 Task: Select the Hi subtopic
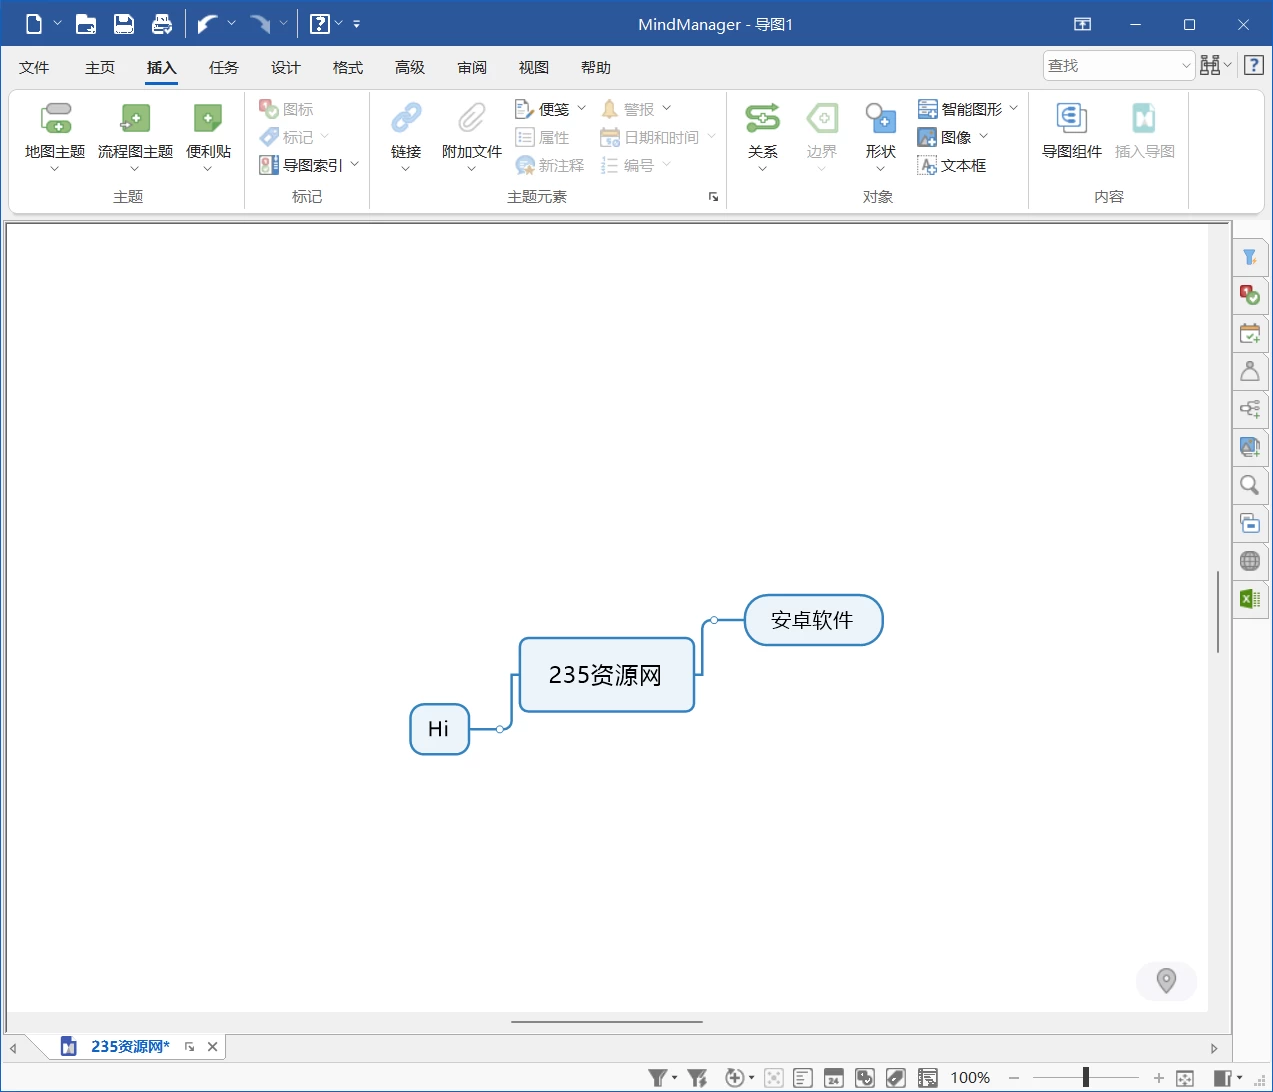[x=439, y=729]
